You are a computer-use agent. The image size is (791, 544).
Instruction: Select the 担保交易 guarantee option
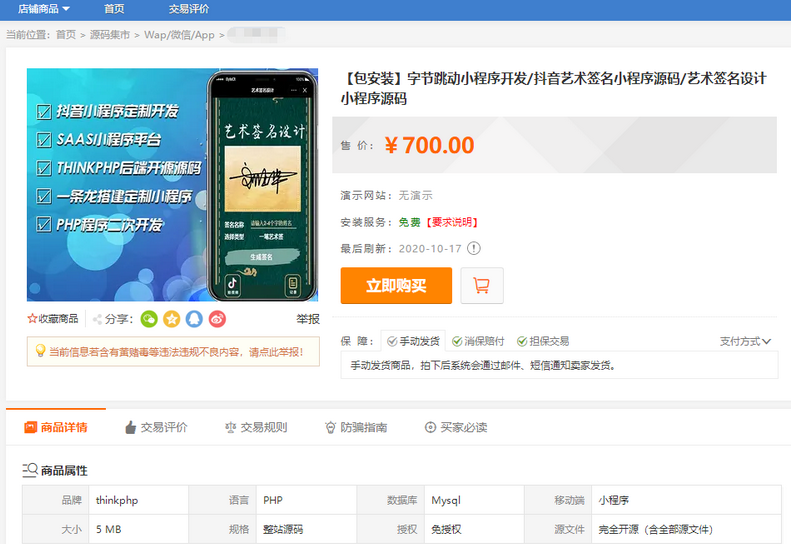tap(543, 341)
